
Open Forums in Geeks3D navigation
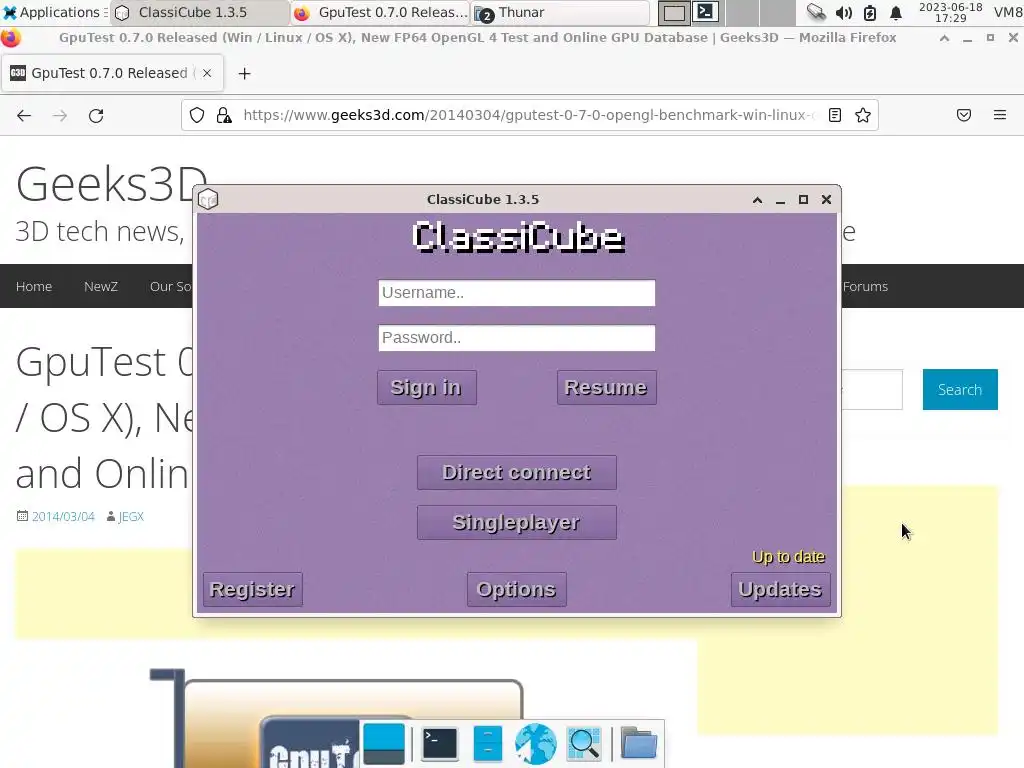pos(865,286)
